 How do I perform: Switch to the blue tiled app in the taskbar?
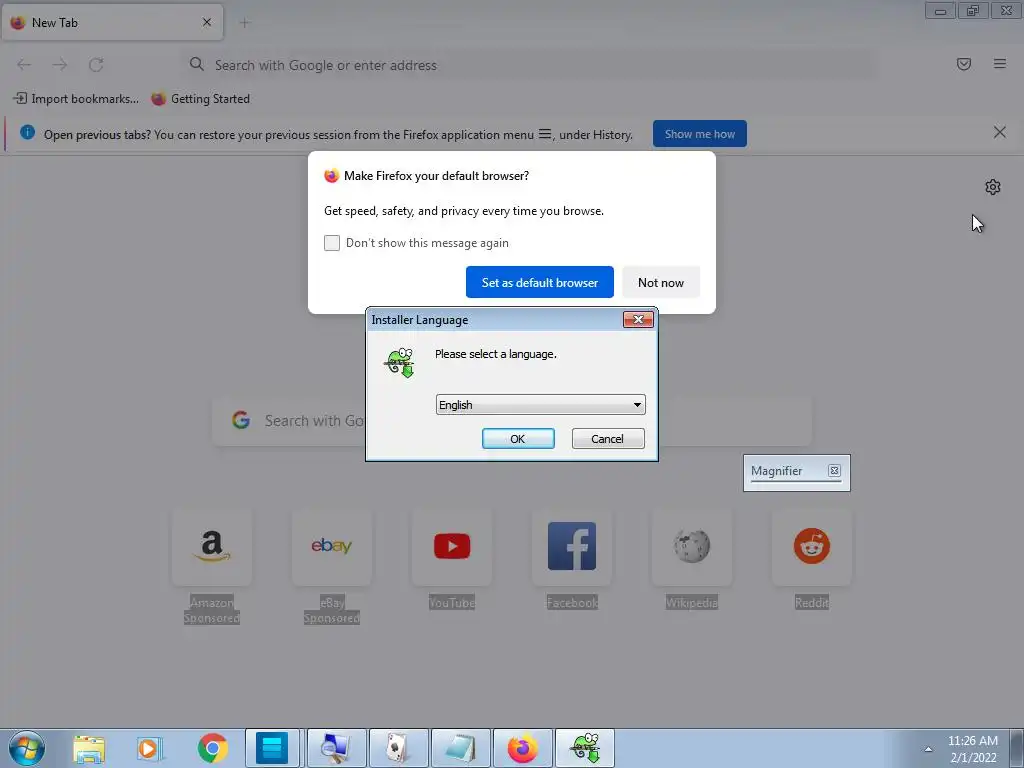pyautogui.click(x=272, y=748)
